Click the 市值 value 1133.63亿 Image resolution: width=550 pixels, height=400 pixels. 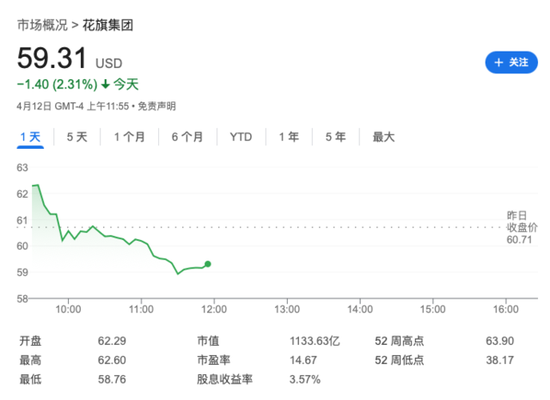click(x=315, y=341)
